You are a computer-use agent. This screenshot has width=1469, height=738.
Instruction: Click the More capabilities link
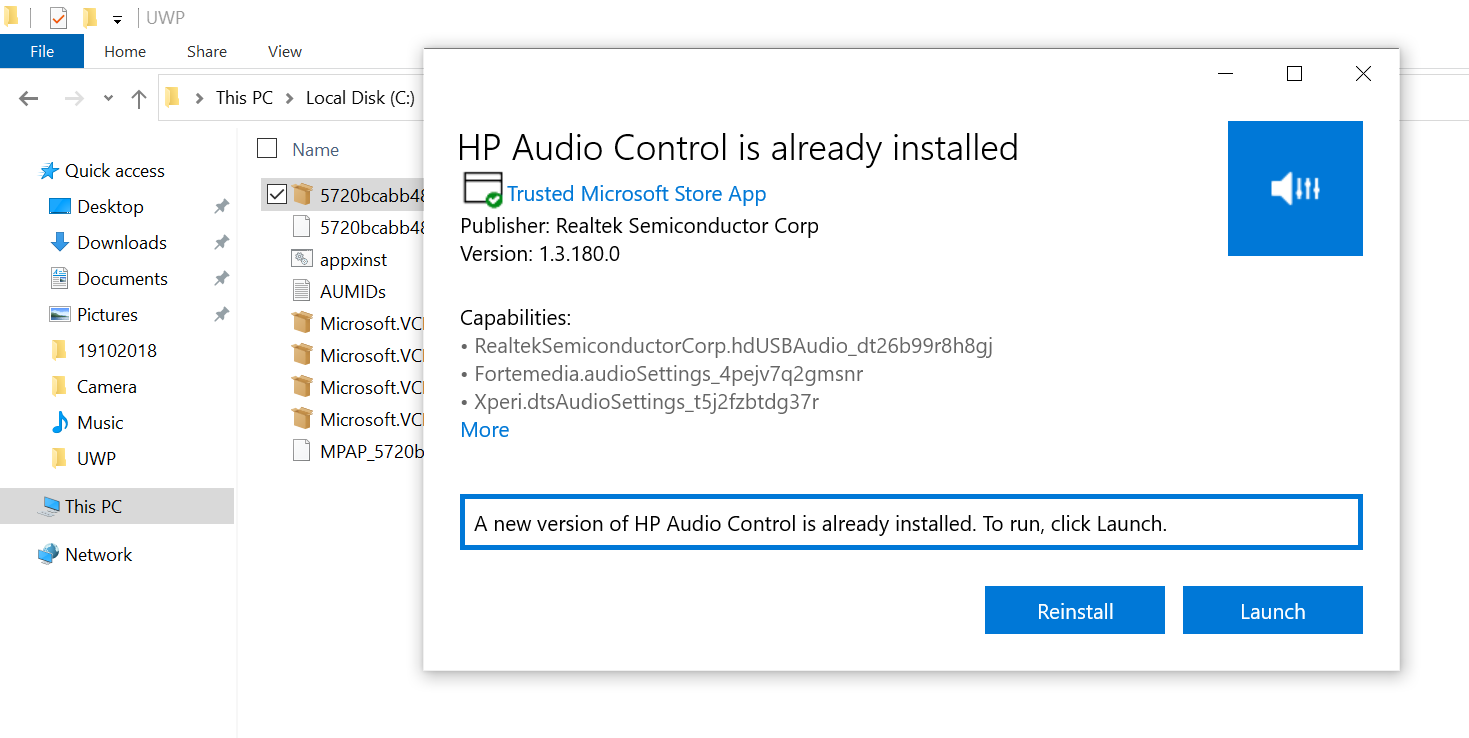485,430
